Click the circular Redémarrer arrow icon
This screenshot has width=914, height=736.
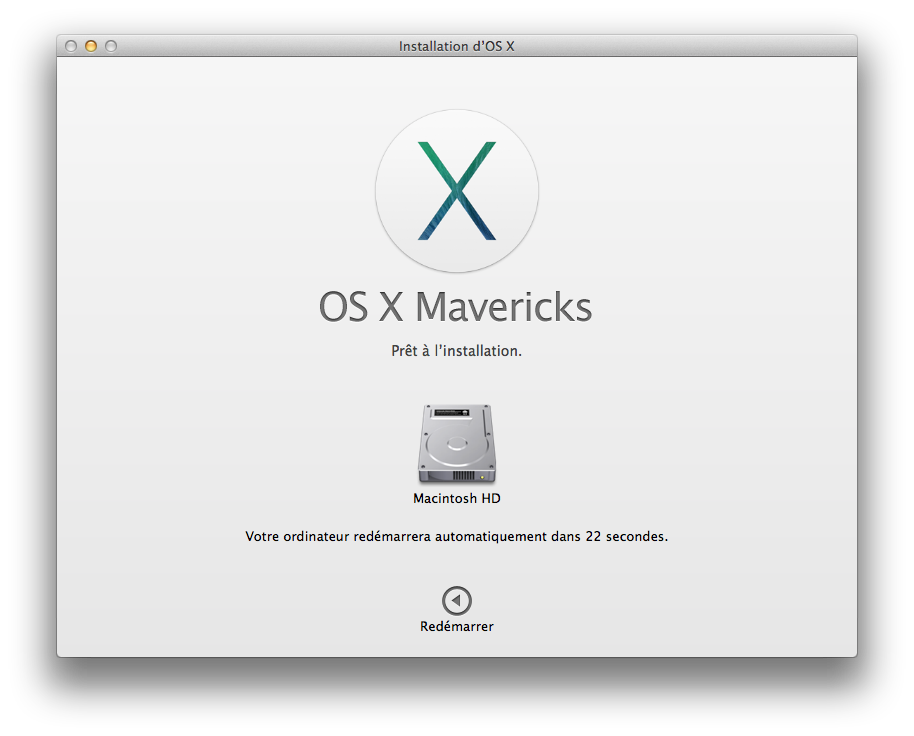456,600
